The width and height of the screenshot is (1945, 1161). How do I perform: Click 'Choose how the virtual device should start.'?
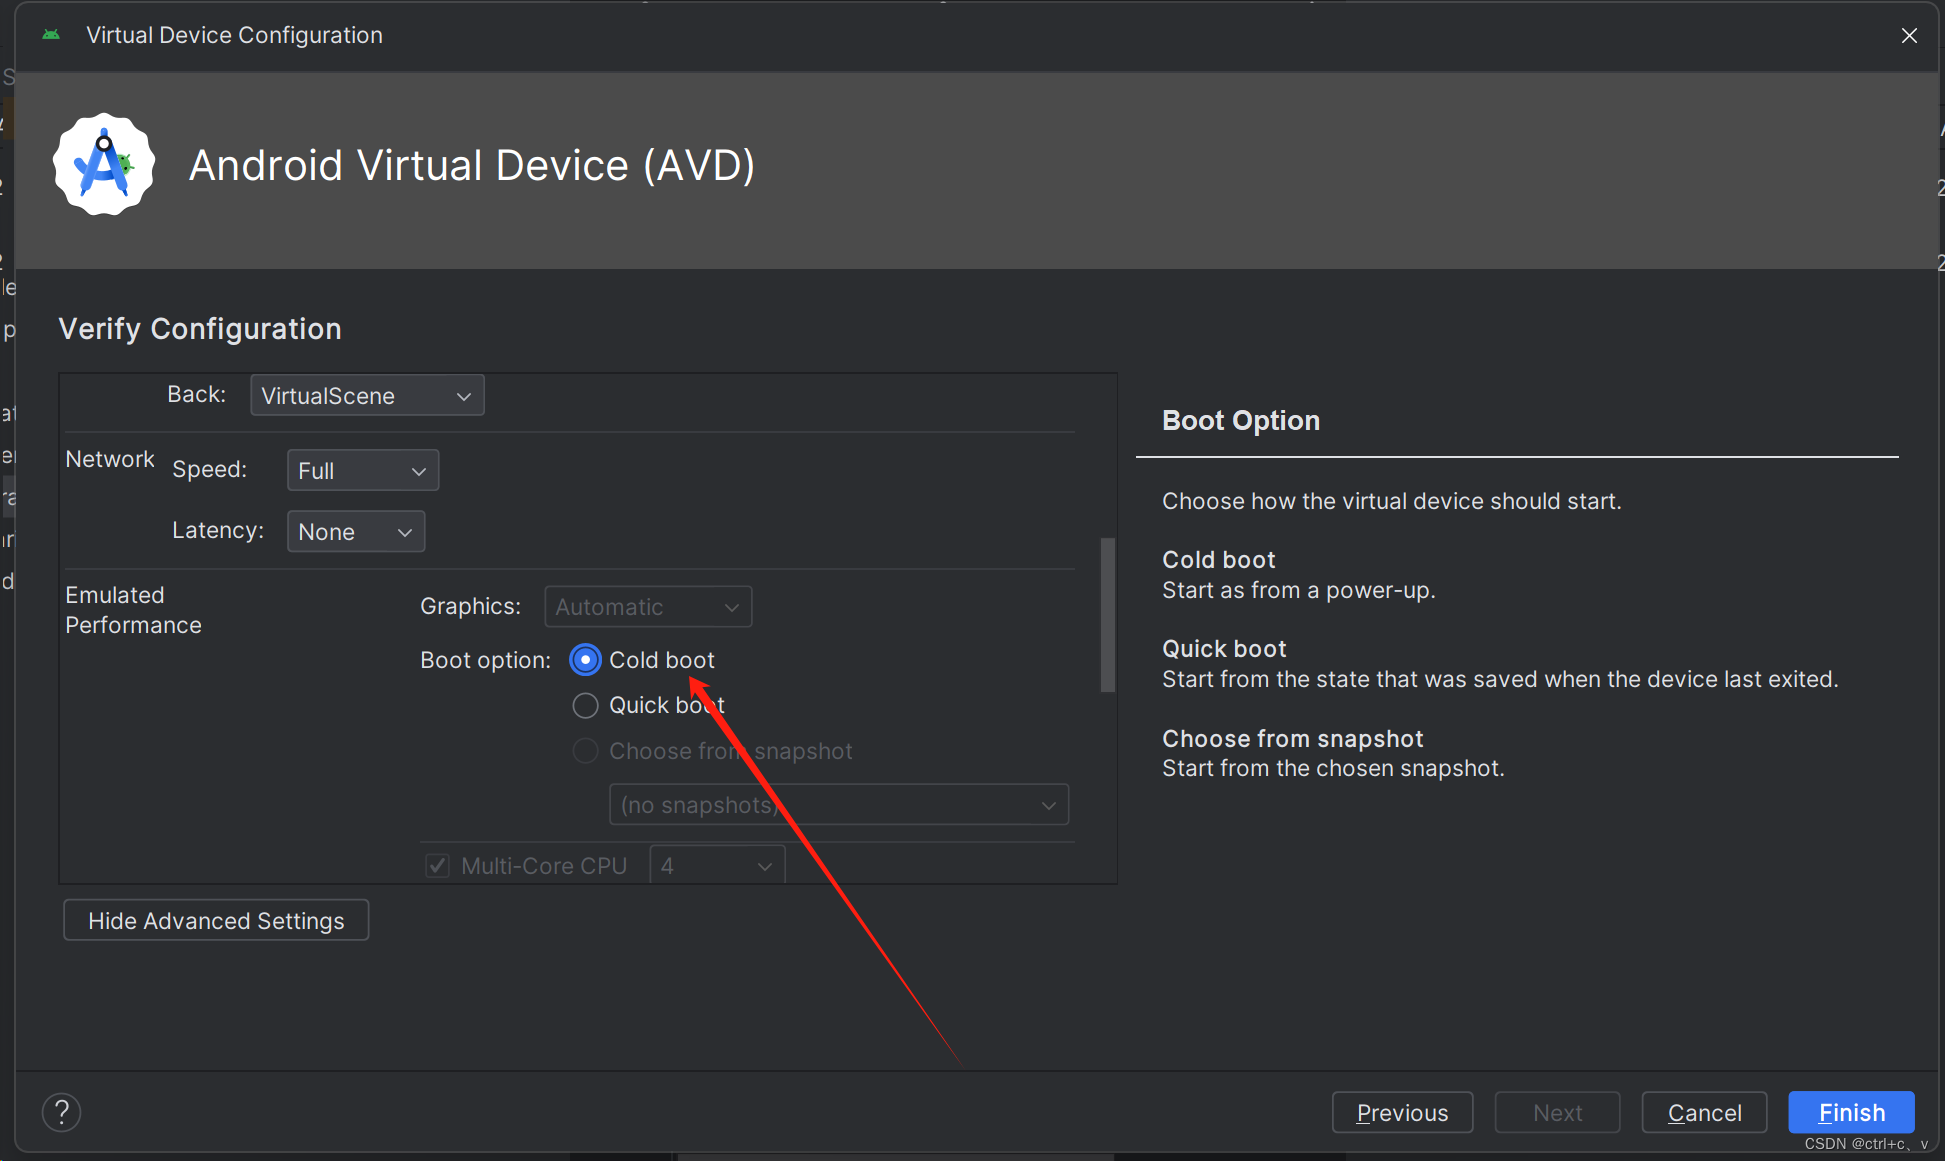[x=1392, y=501]
